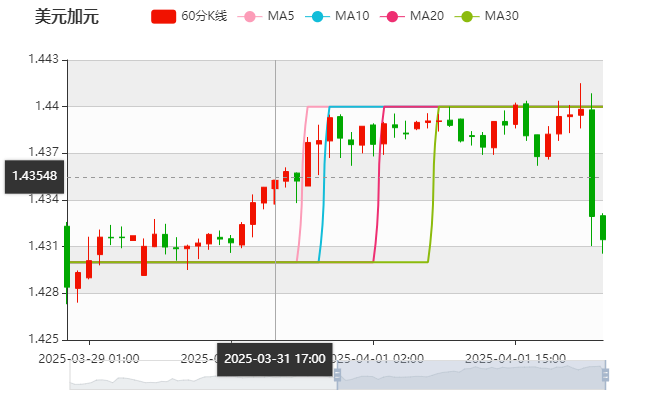This screenshot has width=670, height=400.
Task: Click the green MA30 legend marker
Action: (x=466, y=17)
